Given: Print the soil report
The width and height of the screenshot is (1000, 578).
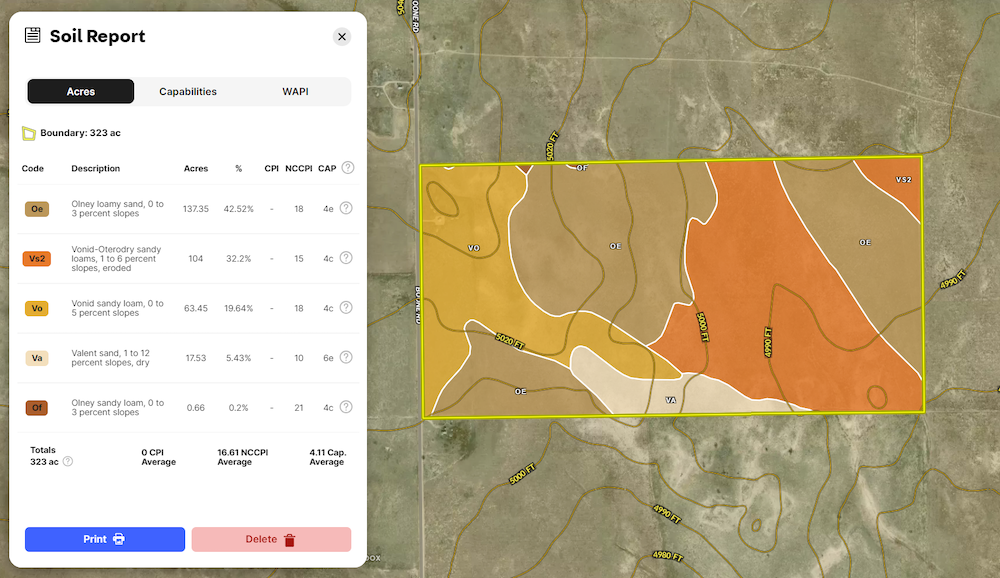Looking at the screenshot, I should 105,539.
